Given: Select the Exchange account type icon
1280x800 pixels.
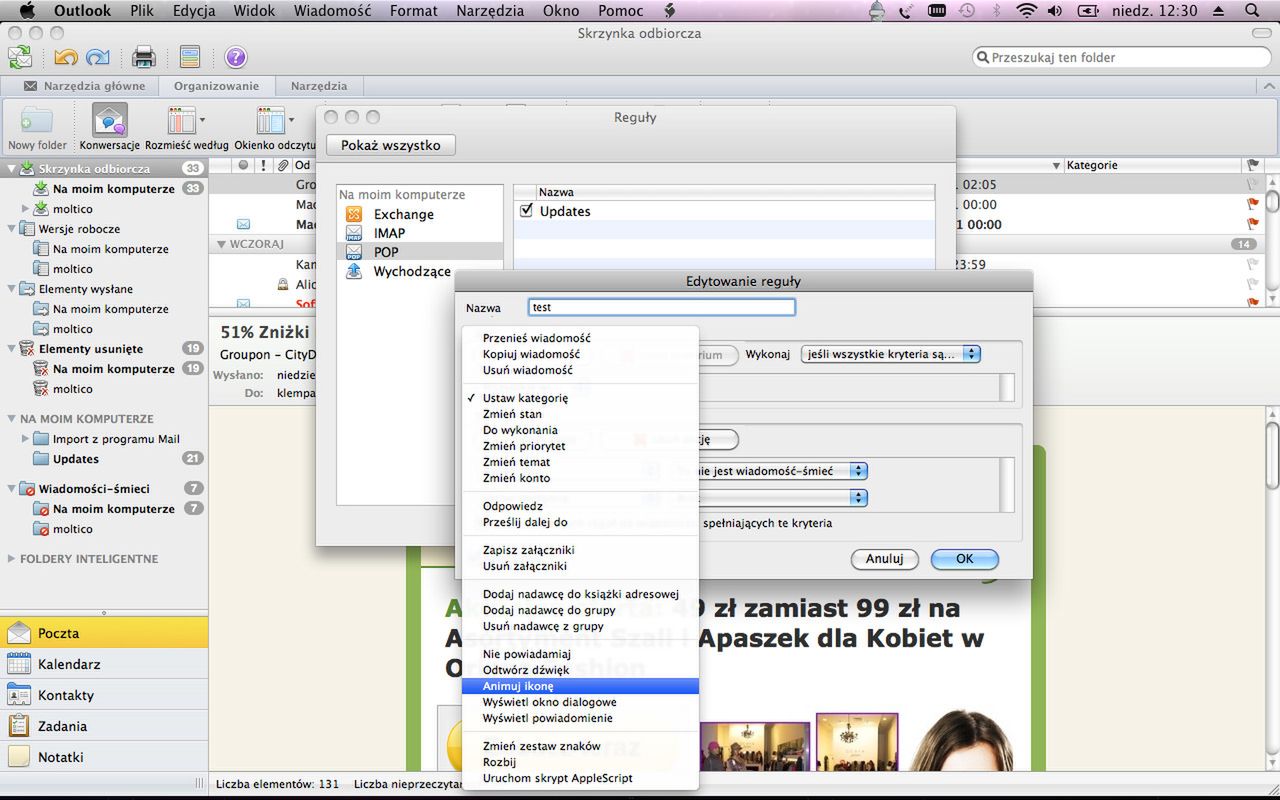Looking at the screenshot, I should click(353, 214).
